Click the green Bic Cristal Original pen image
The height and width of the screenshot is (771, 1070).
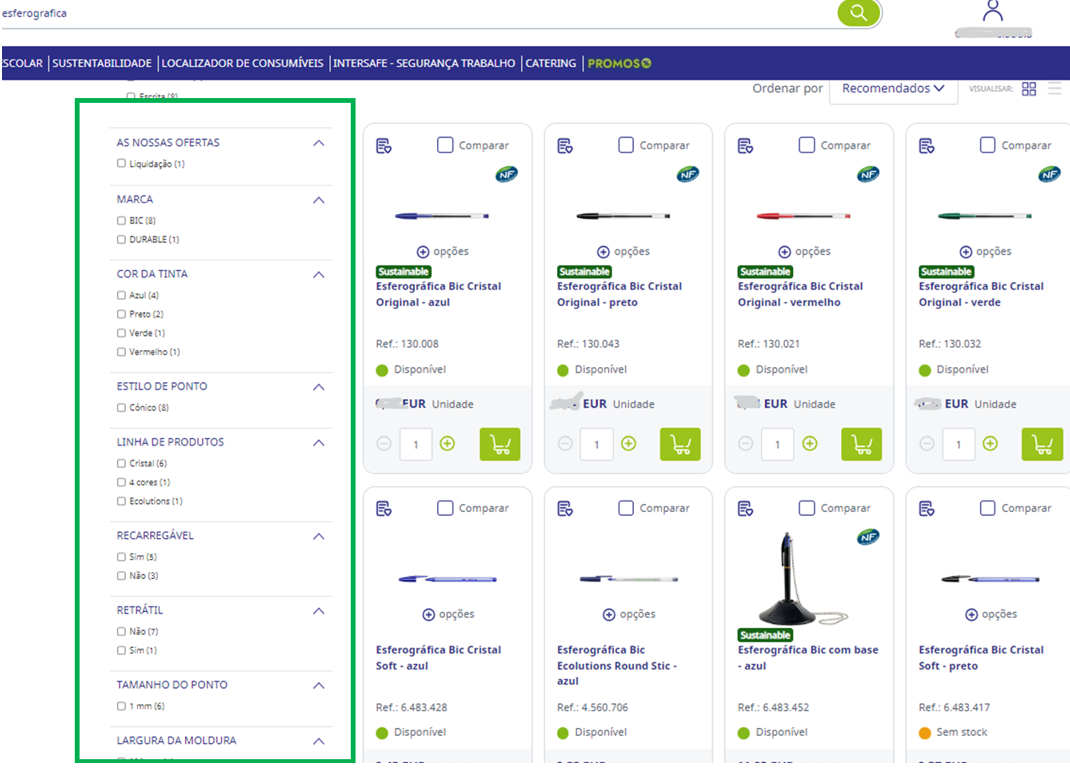[984, 216]
